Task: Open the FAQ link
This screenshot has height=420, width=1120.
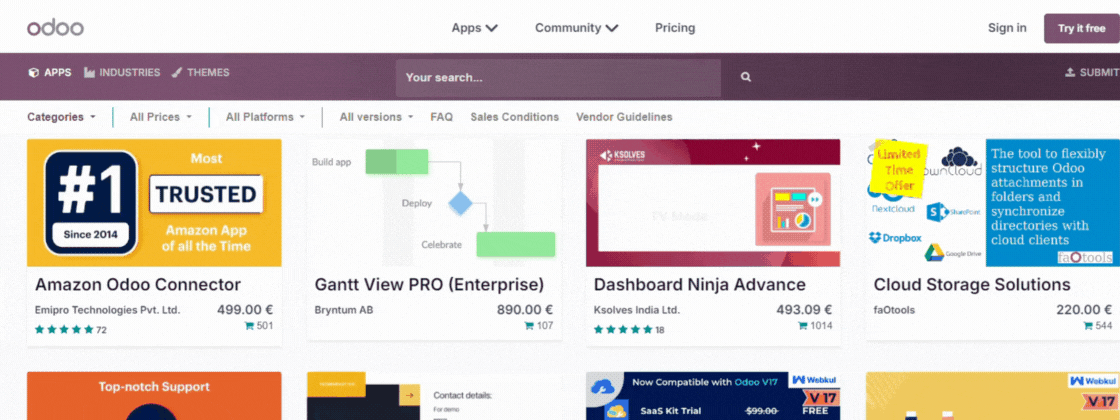Action: coord(441,116)
